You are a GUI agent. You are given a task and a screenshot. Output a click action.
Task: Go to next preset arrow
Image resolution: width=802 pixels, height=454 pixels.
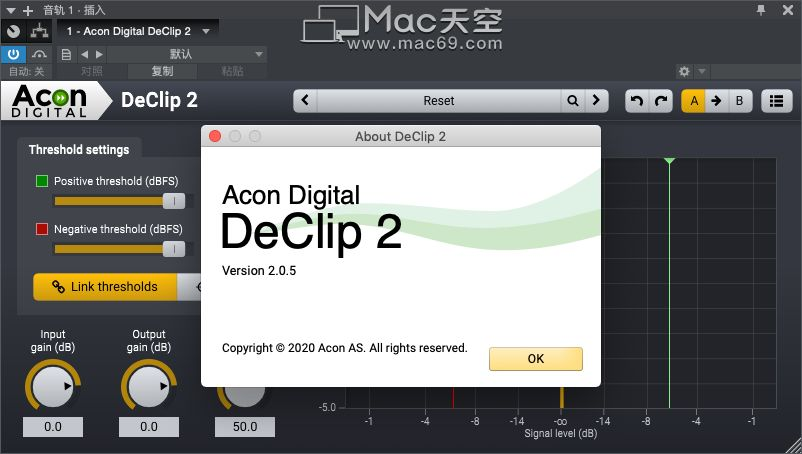point(596,101)
